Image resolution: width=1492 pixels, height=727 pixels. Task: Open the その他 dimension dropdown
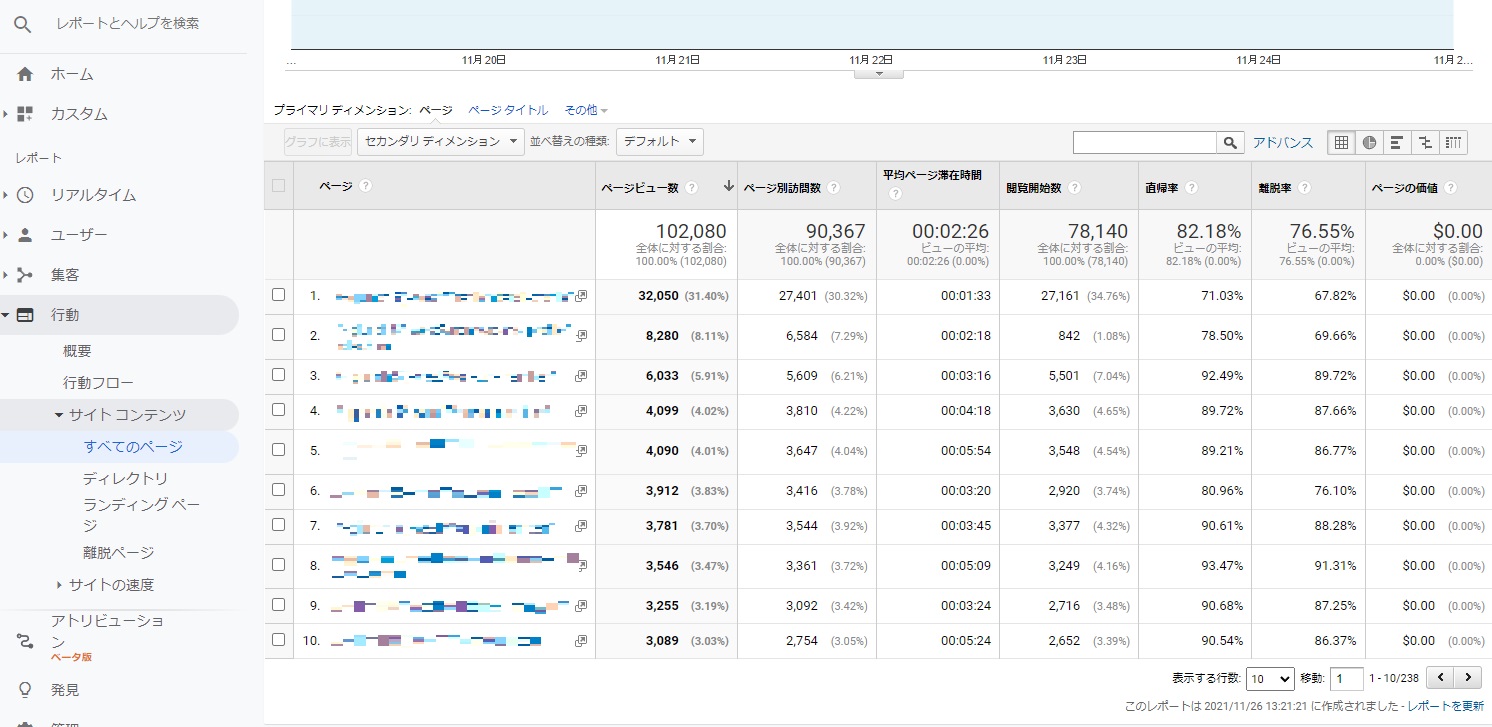click(x=586, y=110)
